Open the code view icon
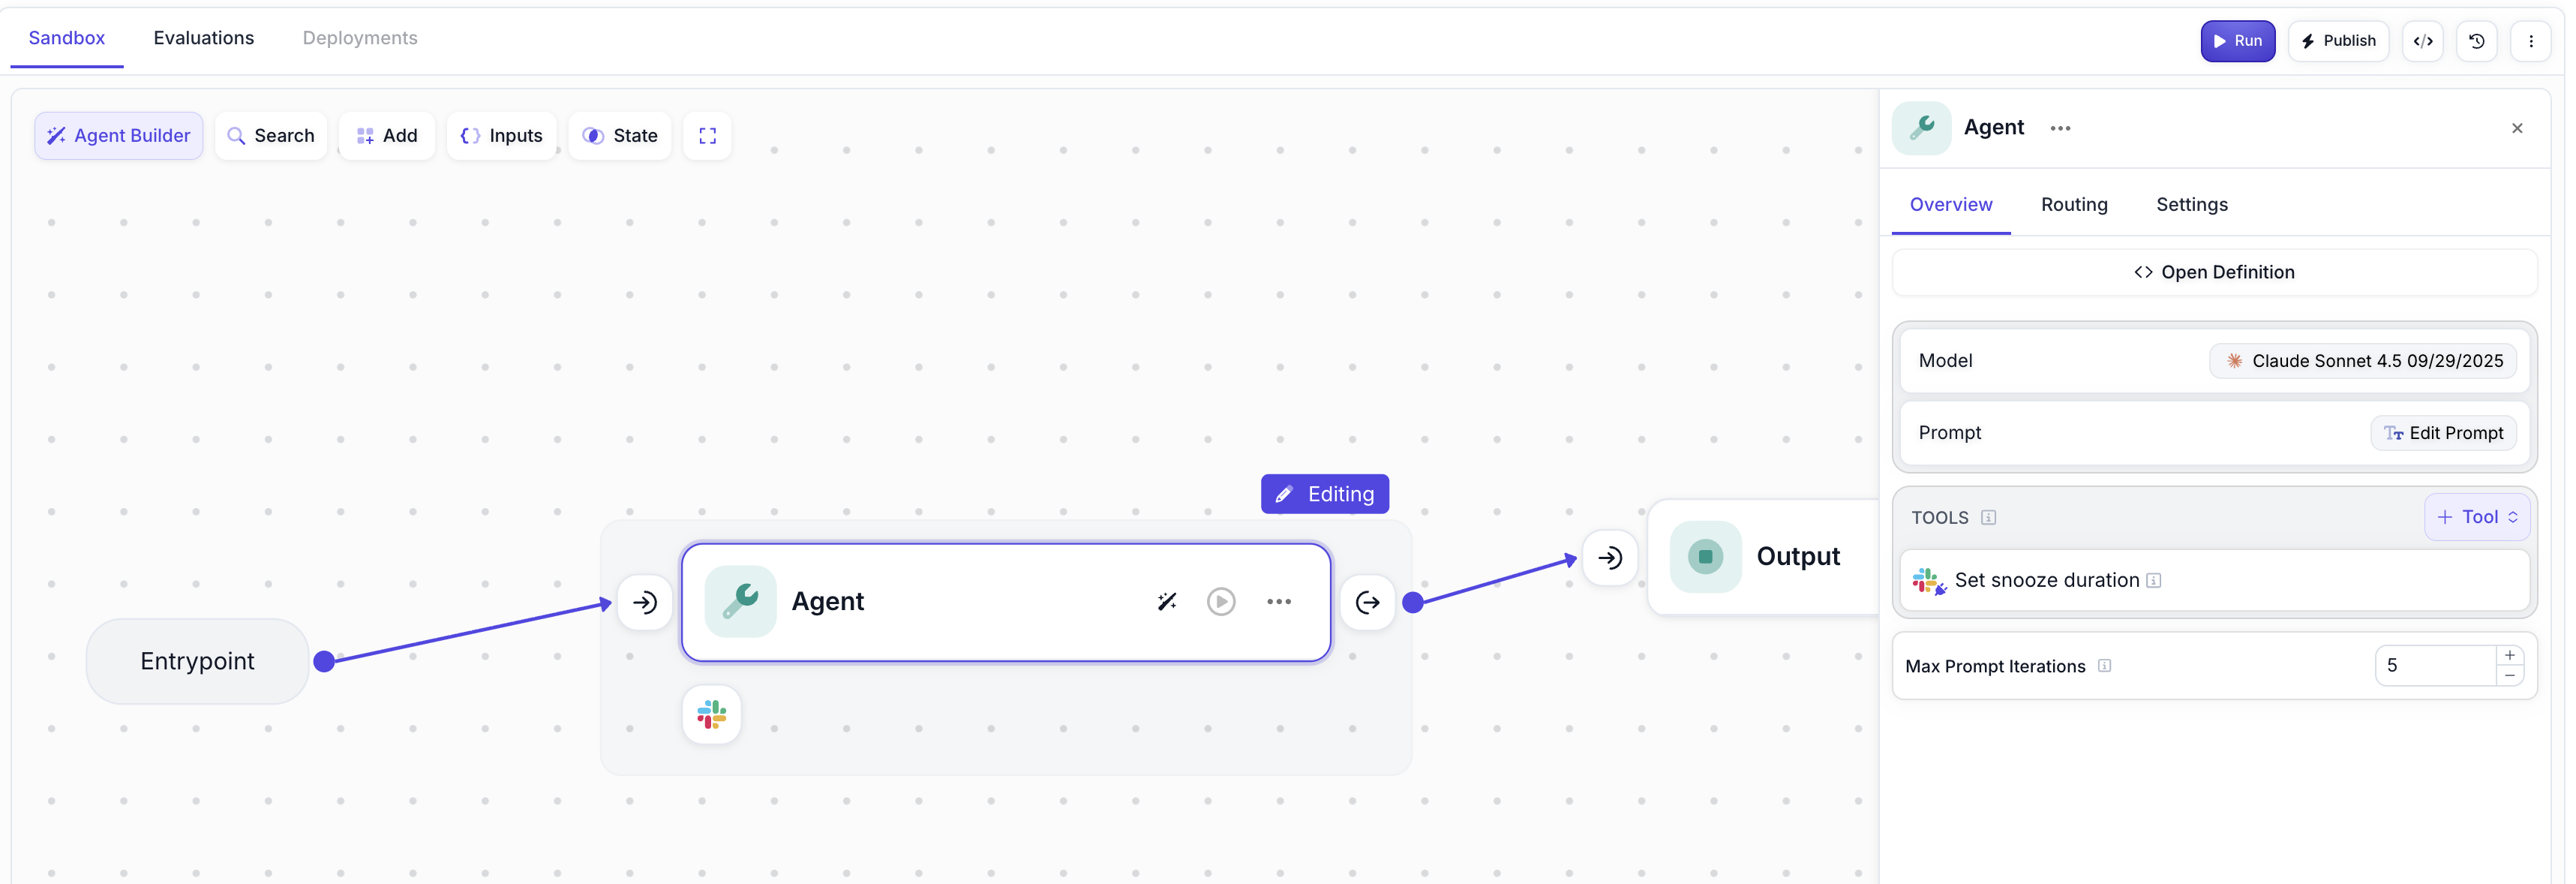2576x884 pixels. tap(2422, 41)
